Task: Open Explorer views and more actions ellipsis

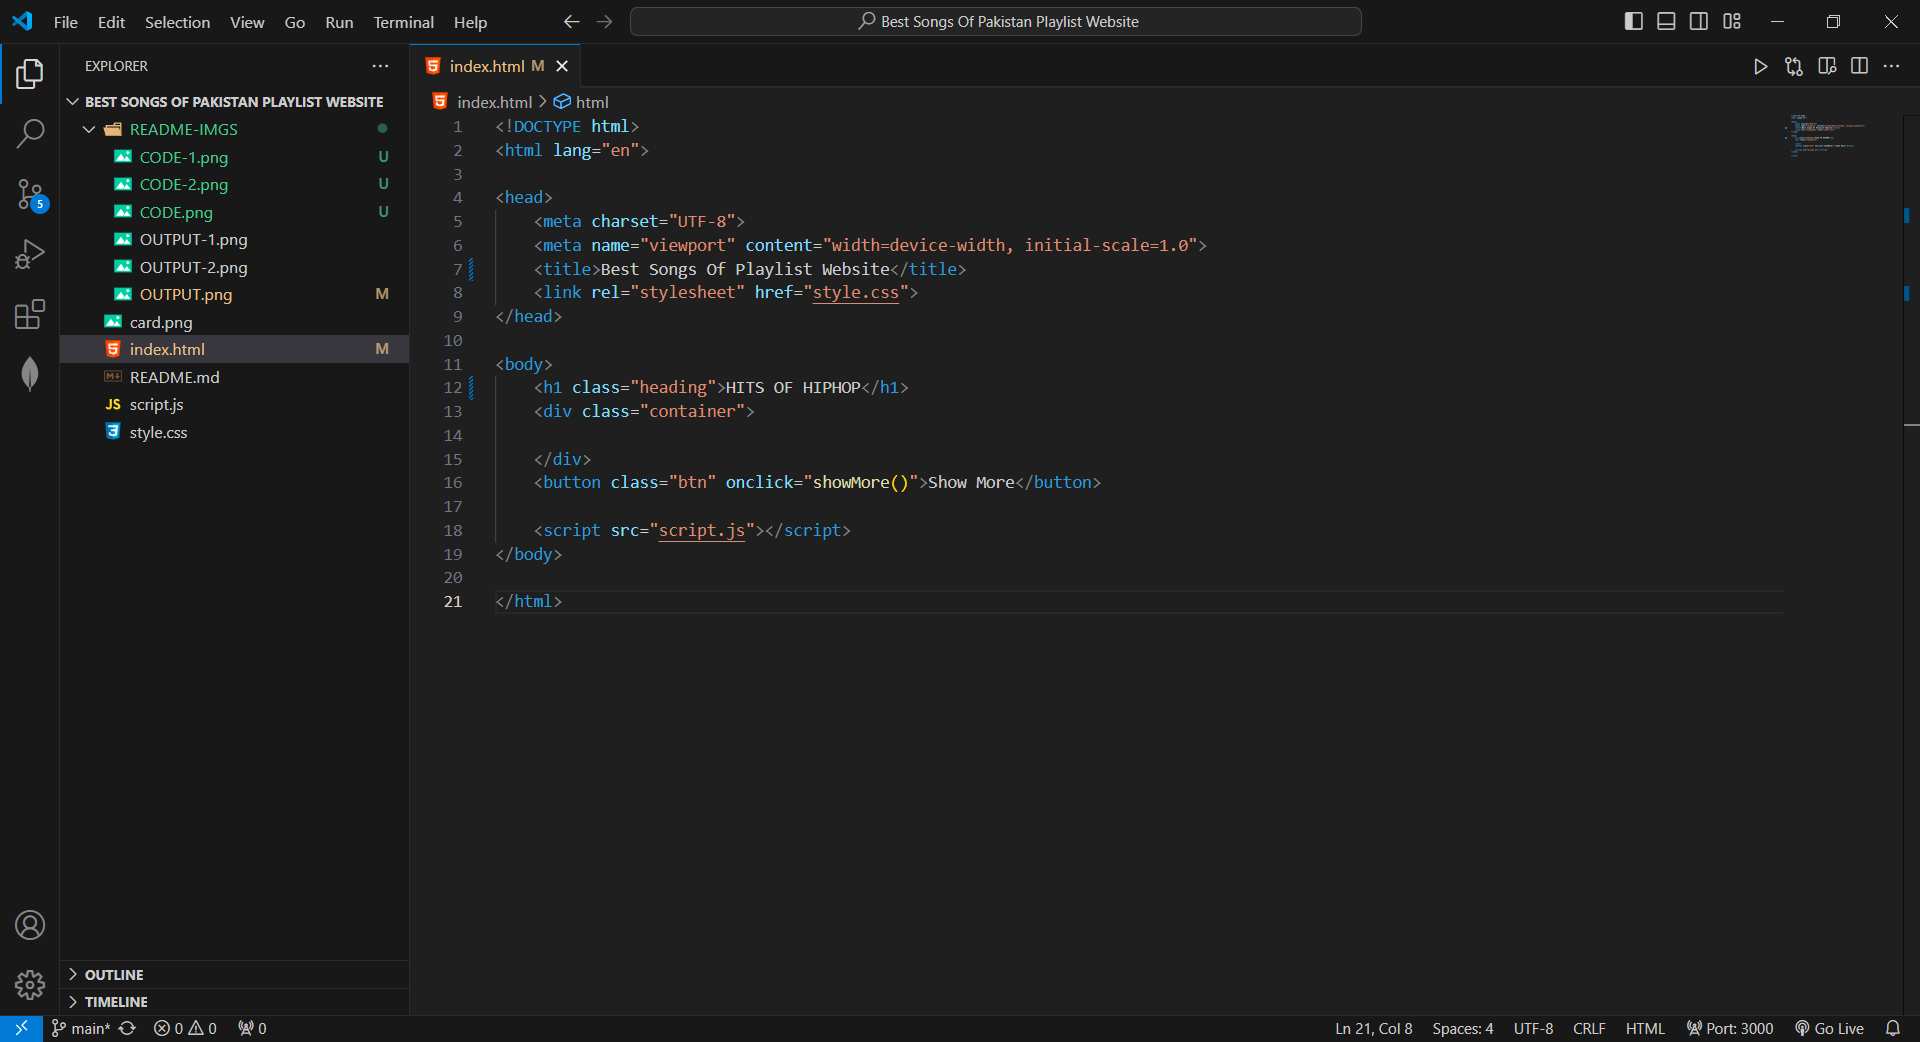Action: (380, 66)
